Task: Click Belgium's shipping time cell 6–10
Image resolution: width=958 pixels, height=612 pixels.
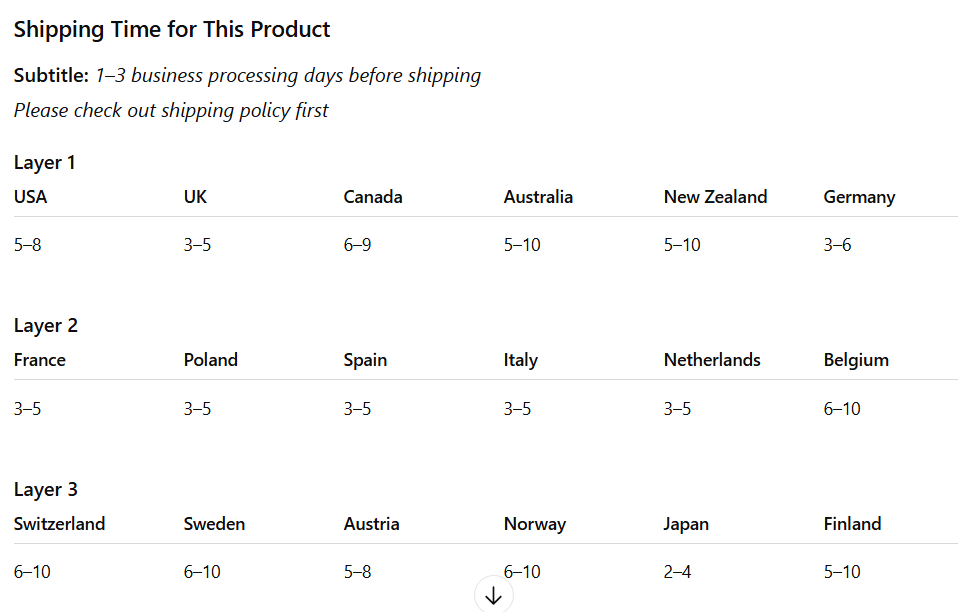Action: coord(842,408)
